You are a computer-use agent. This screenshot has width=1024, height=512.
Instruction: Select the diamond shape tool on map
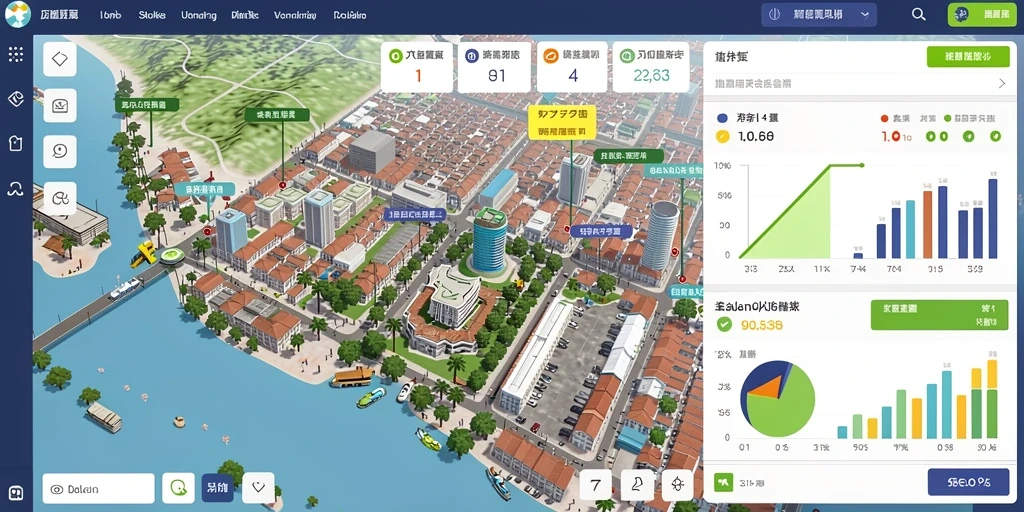60,59
